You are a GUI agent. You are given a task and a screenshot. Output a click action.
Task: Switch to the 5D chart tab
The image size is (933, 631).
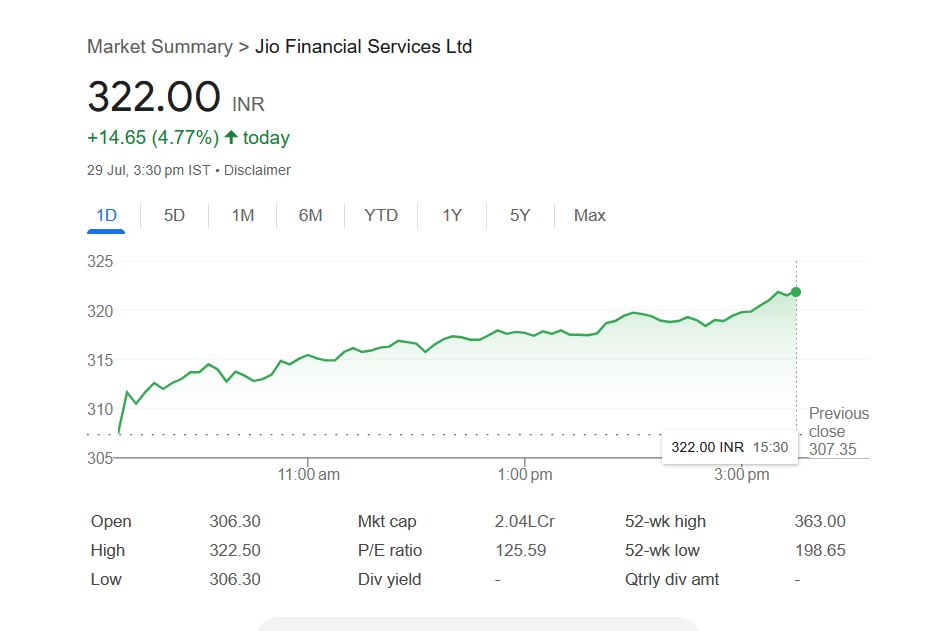click(x=174, y=215)
